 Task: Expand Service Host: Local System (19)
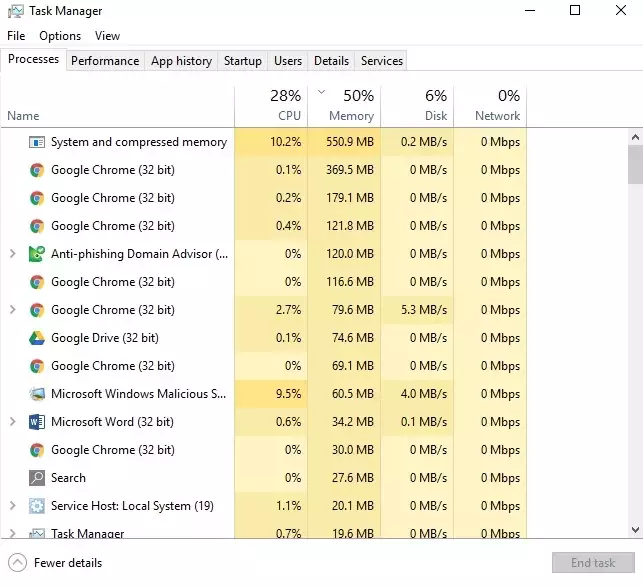(x=12, y=506)
